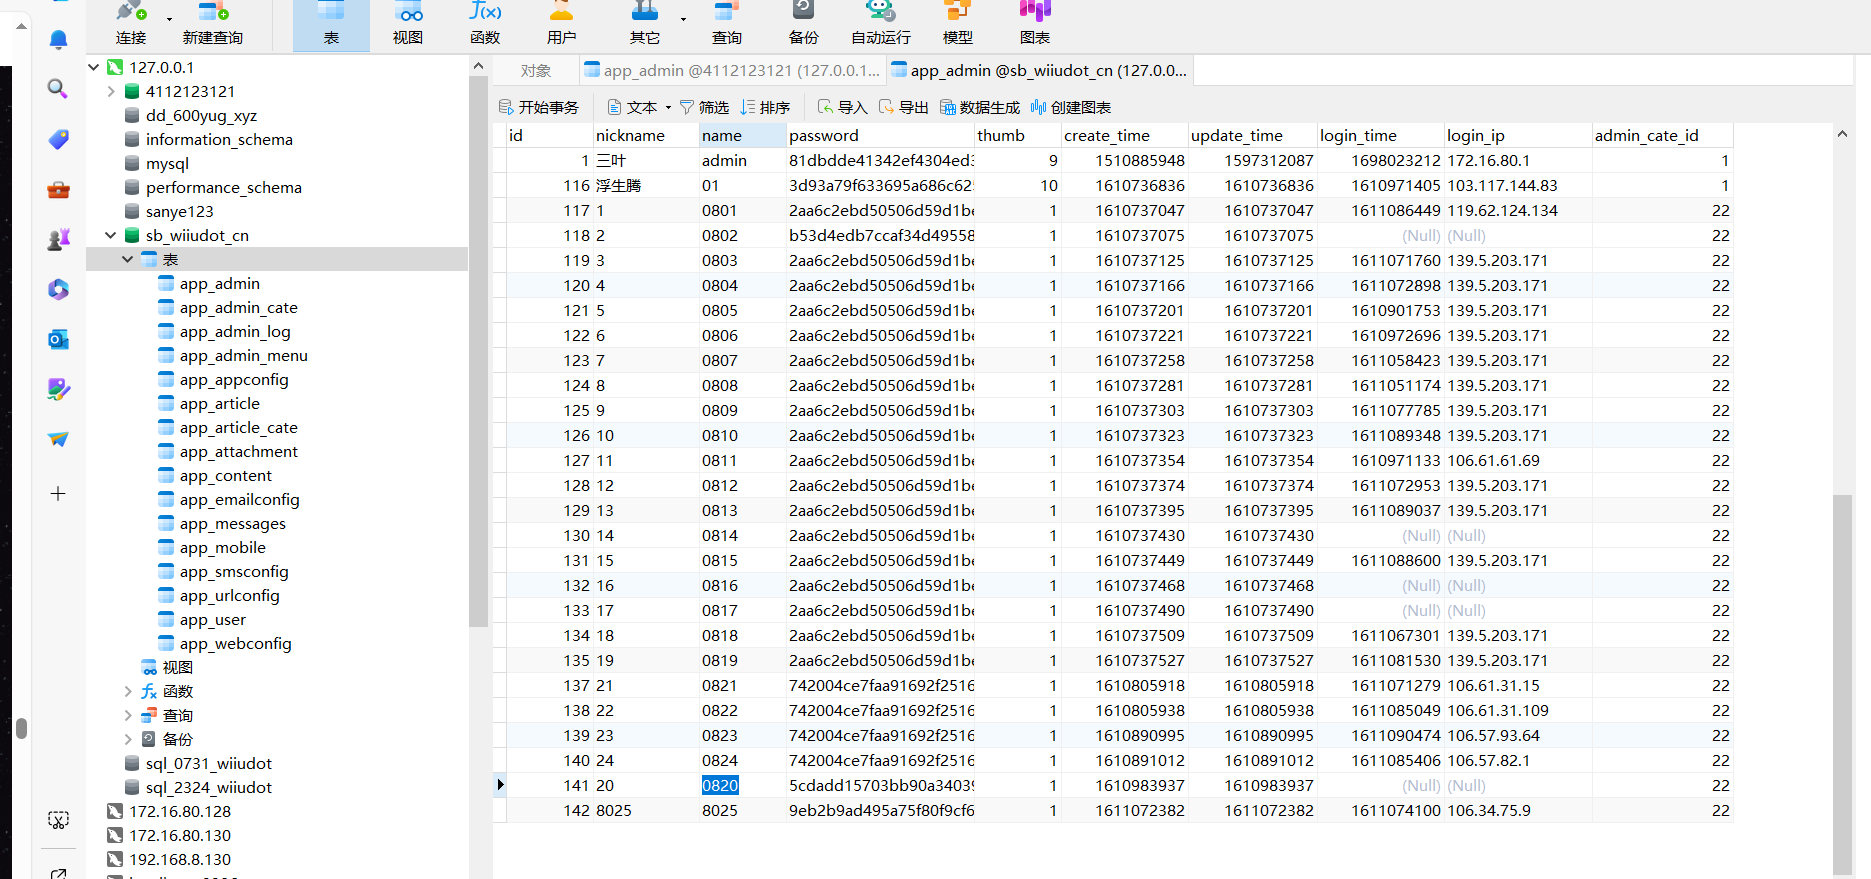Collapse the 表 (Tables) tree node

click(x=128, y=259)
